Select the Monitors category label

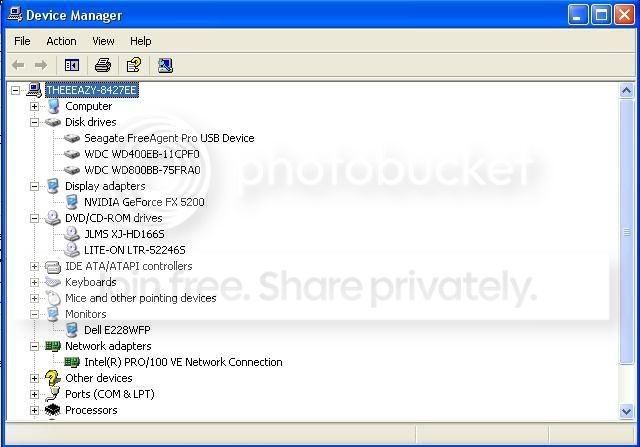[x=85, y=314]
